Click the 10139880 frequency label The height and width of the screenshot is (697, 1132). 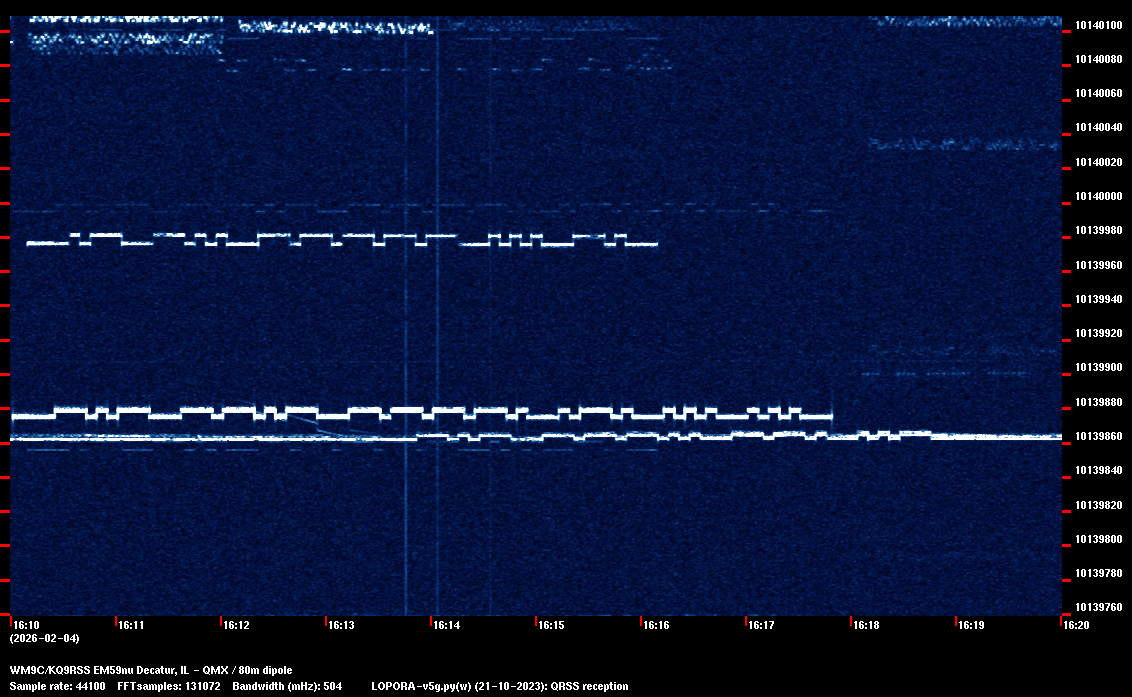[x=1098, y=402]
